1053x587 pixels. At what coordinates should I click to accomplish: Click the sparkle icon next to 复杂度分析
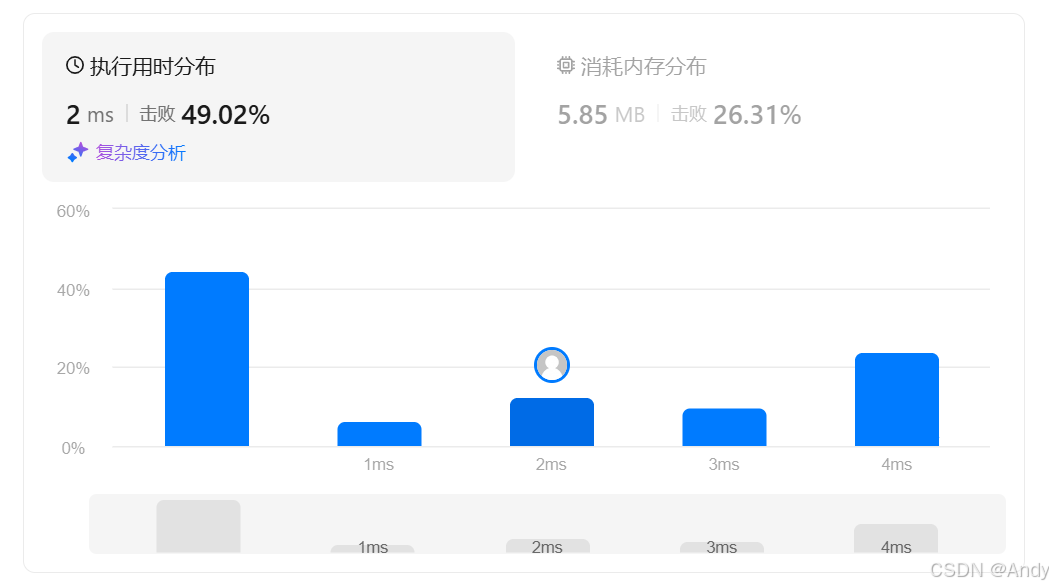click(x=78, y=152)
